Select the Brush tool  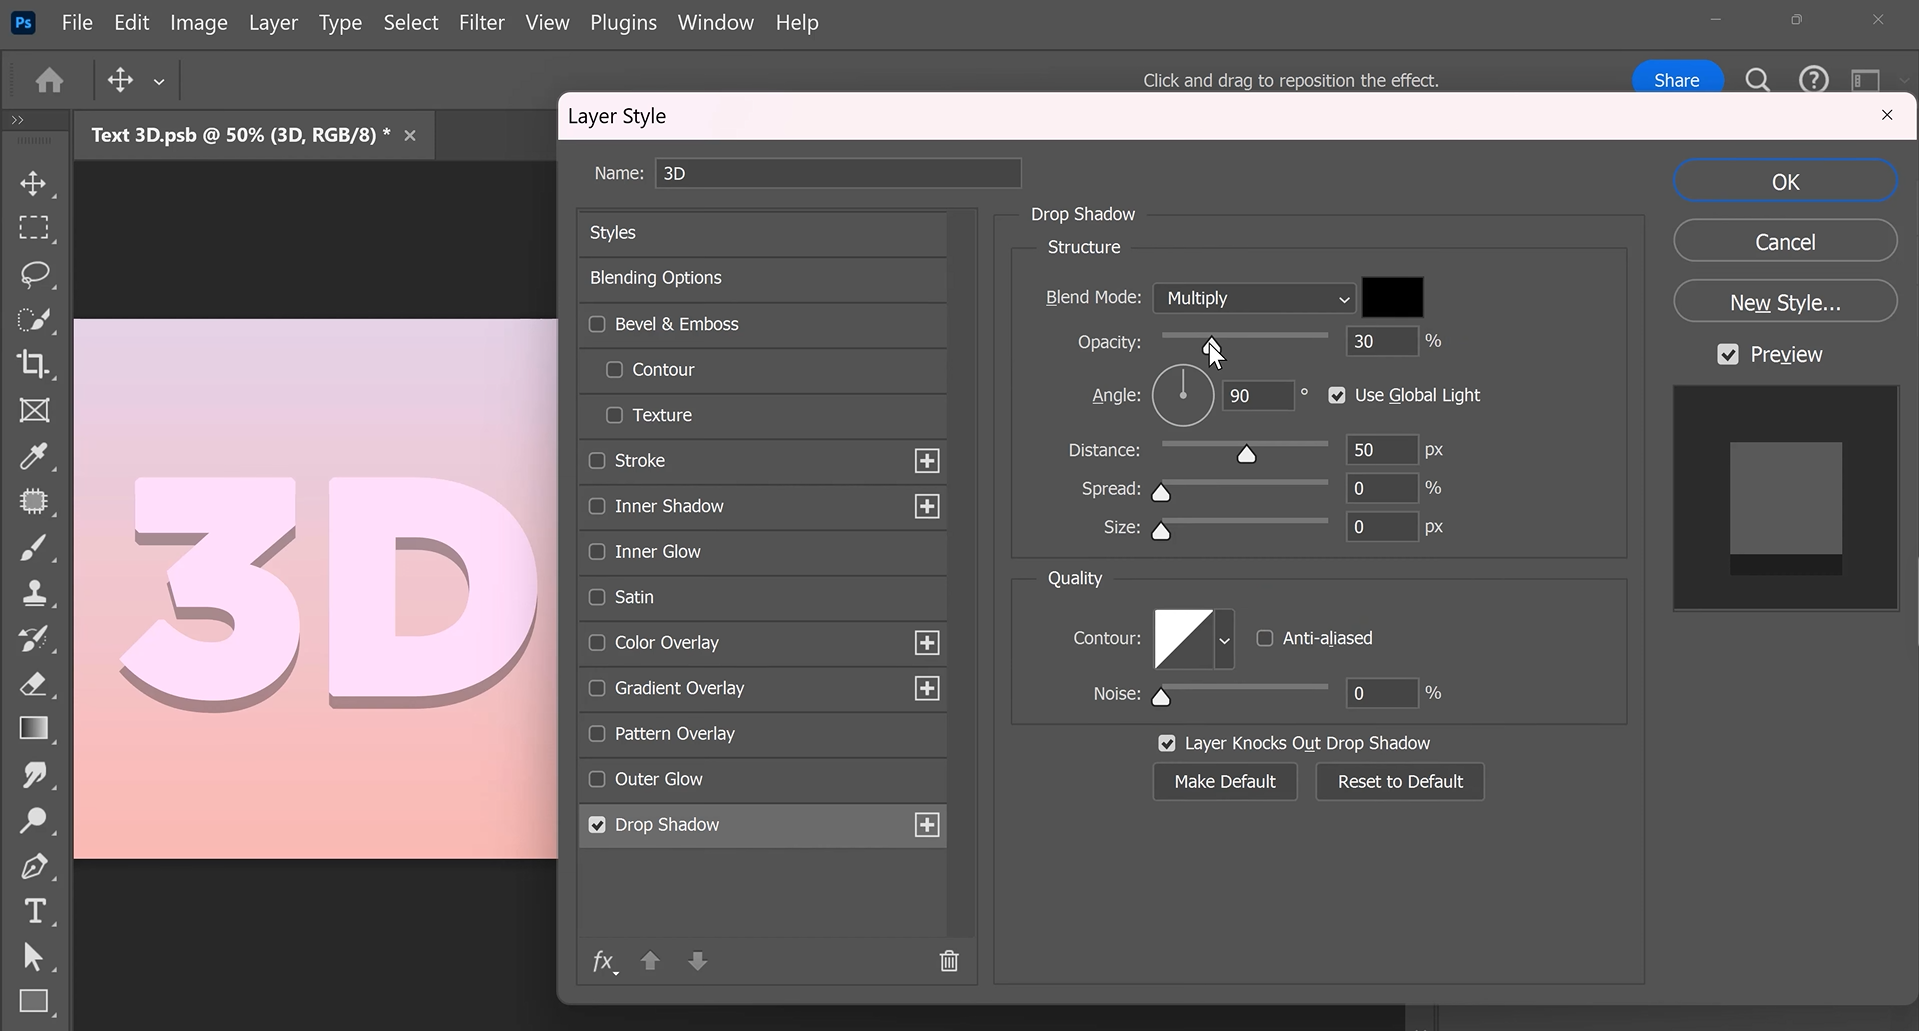pos(35,548)
